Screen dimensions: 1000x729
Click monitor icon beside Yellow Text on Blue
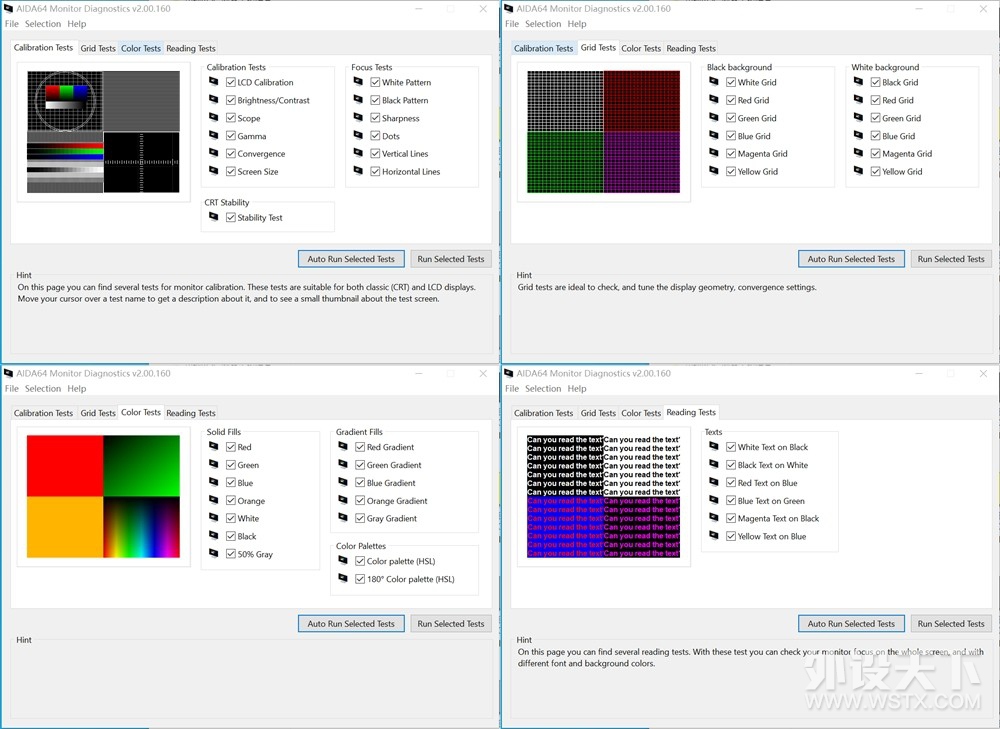pyautogui.click(x=714, y=536)
